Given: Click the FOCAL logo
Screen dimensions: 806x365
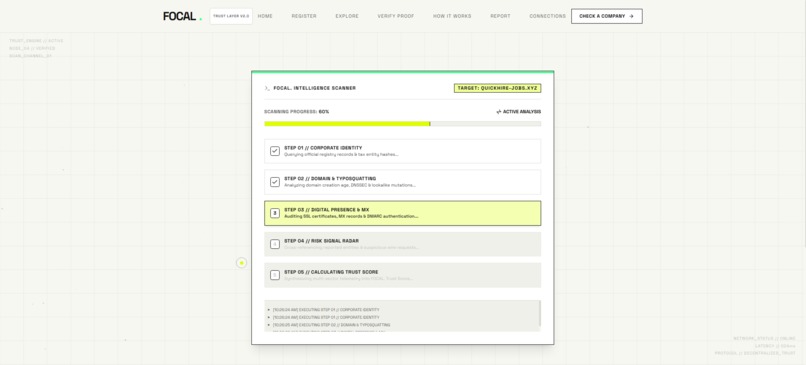Looking at the screenshot, I should [x=182, y=16].
